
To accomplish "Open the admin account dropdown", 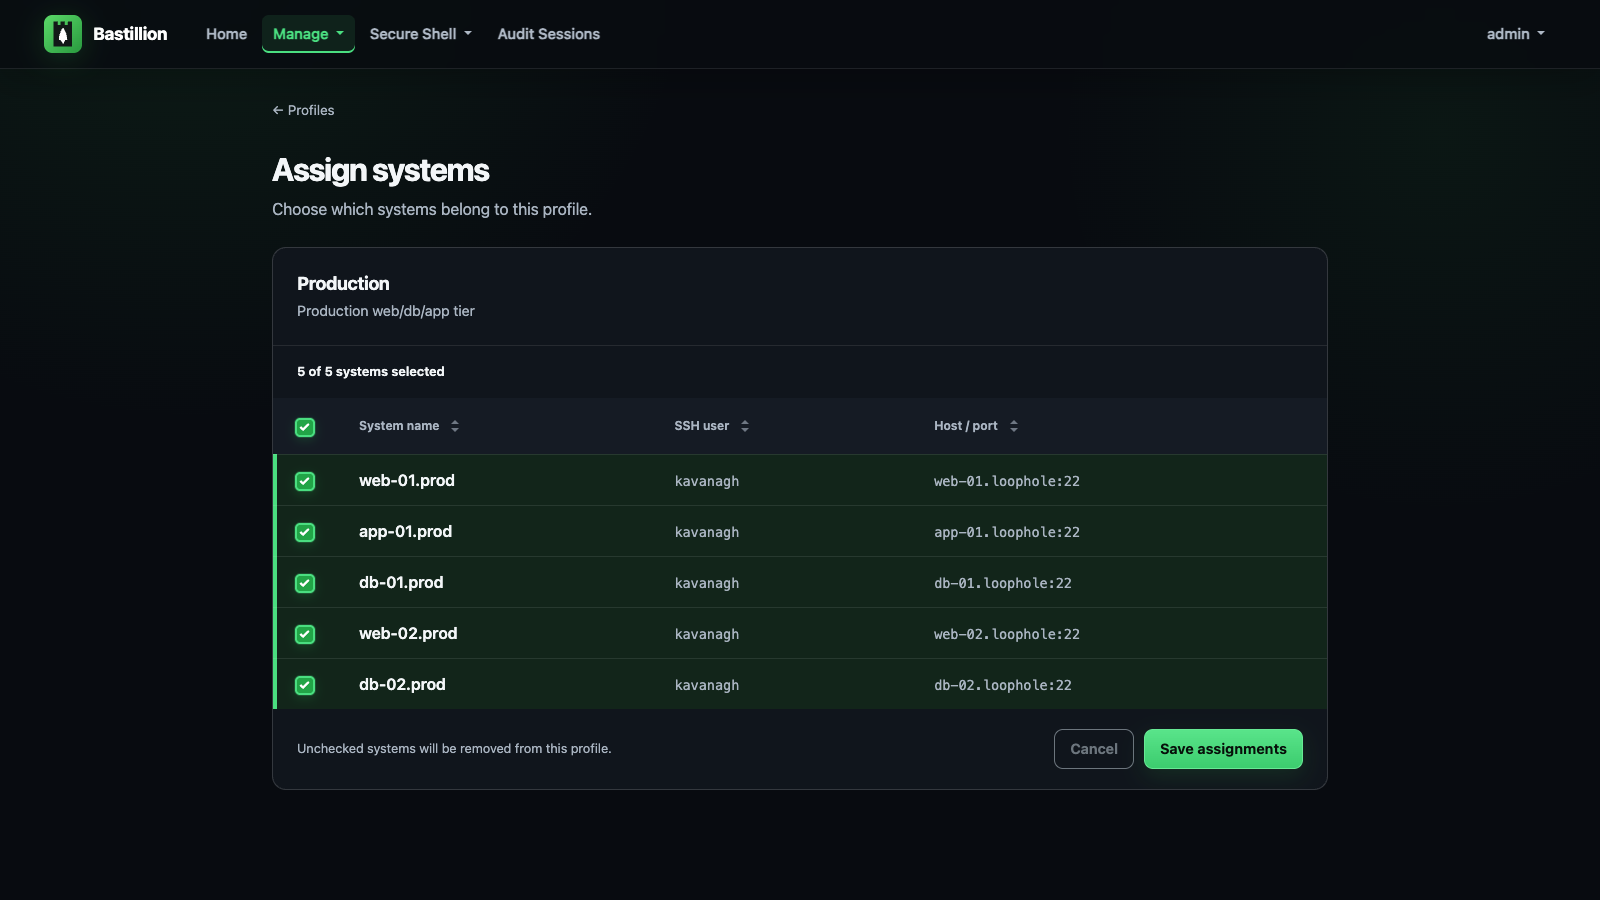I will click(1515, 34).
